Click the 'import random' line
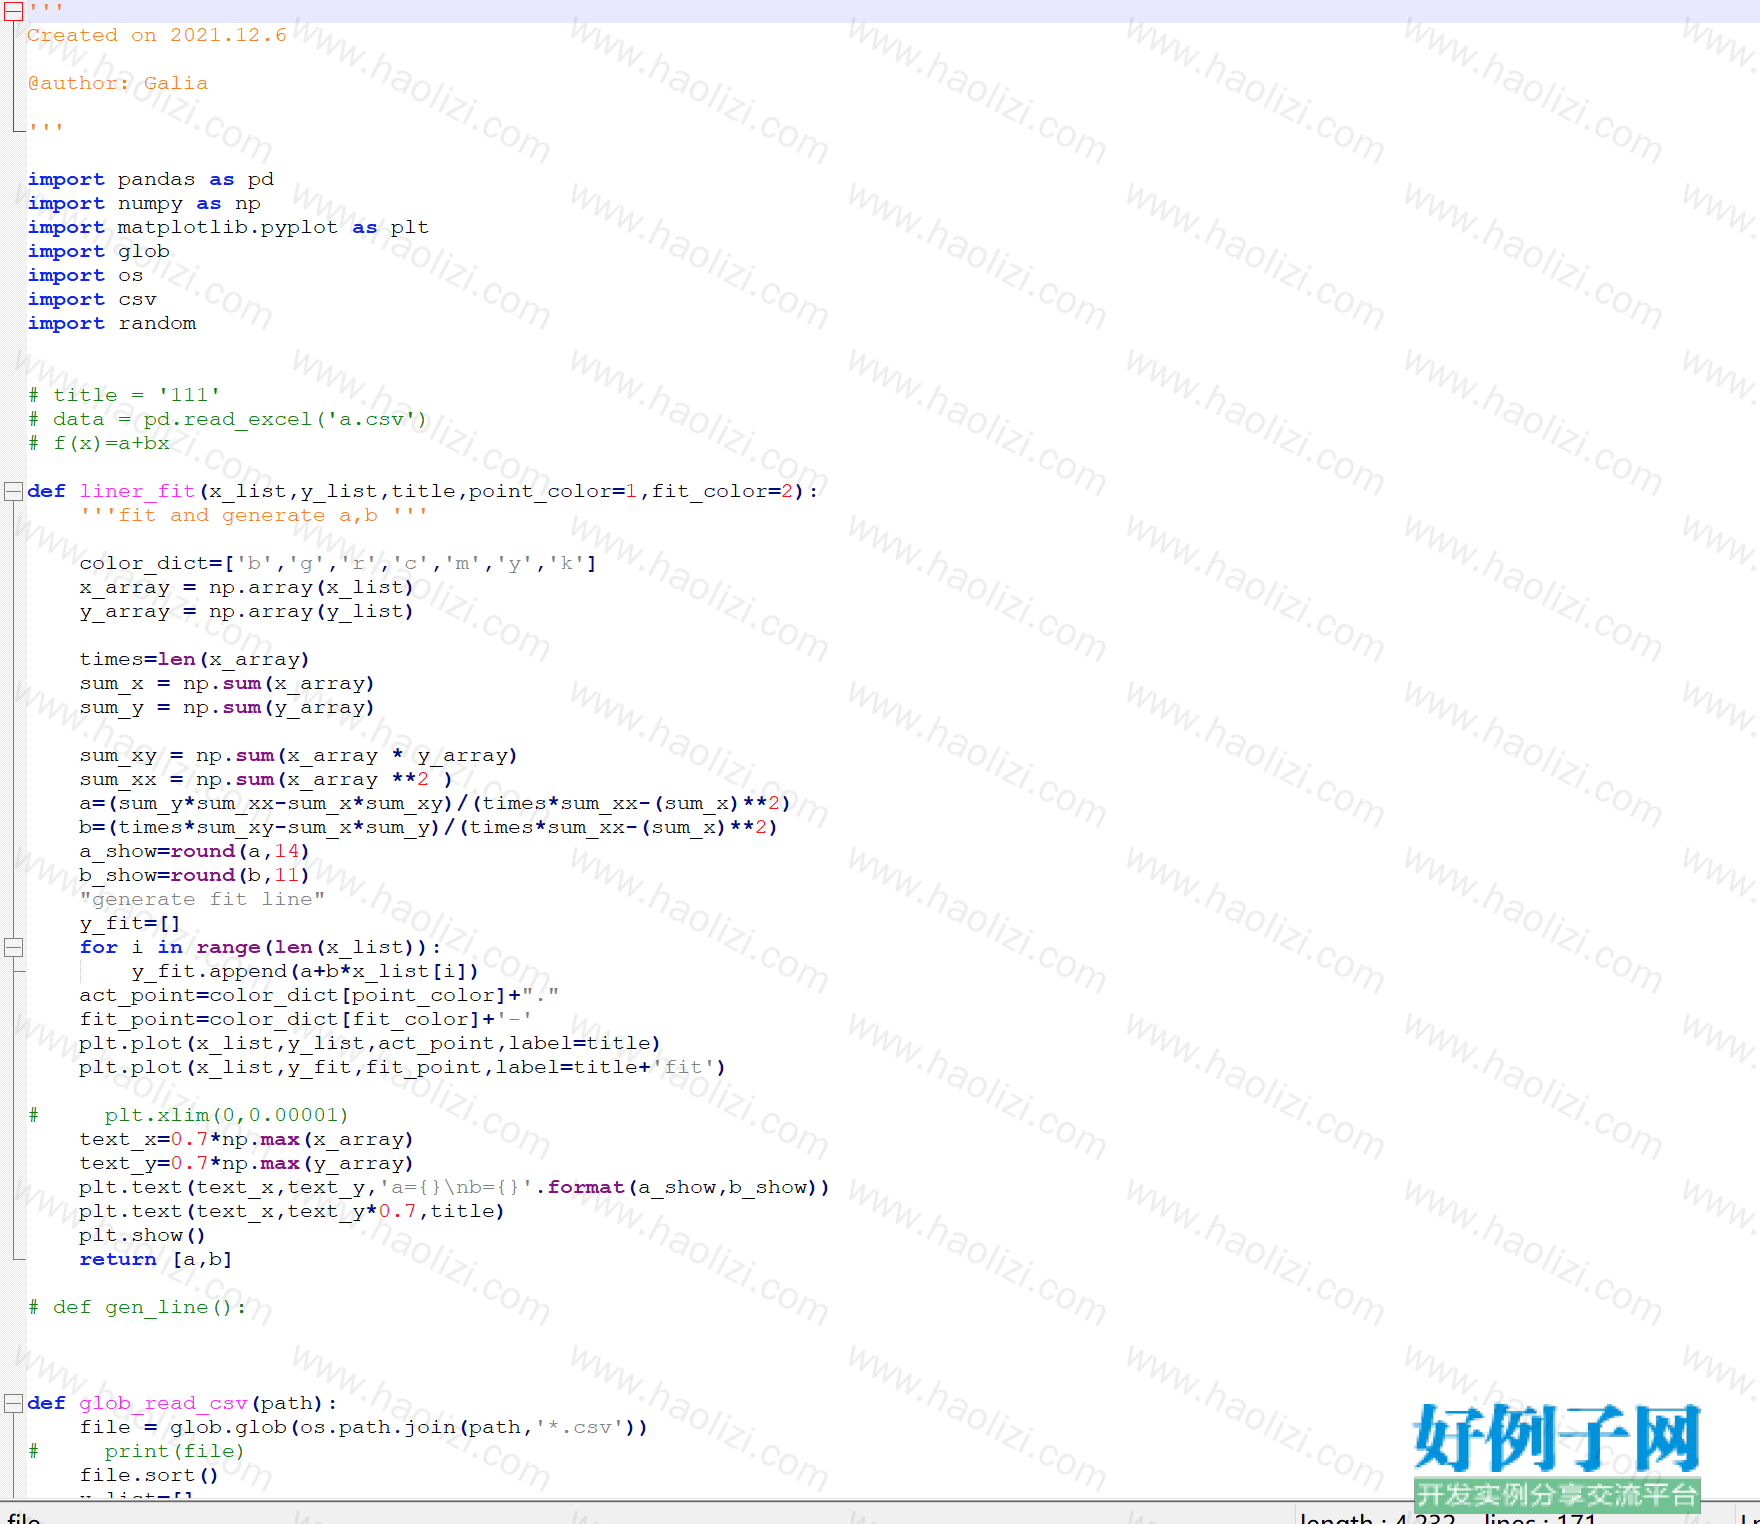 (x=112, y=323)
